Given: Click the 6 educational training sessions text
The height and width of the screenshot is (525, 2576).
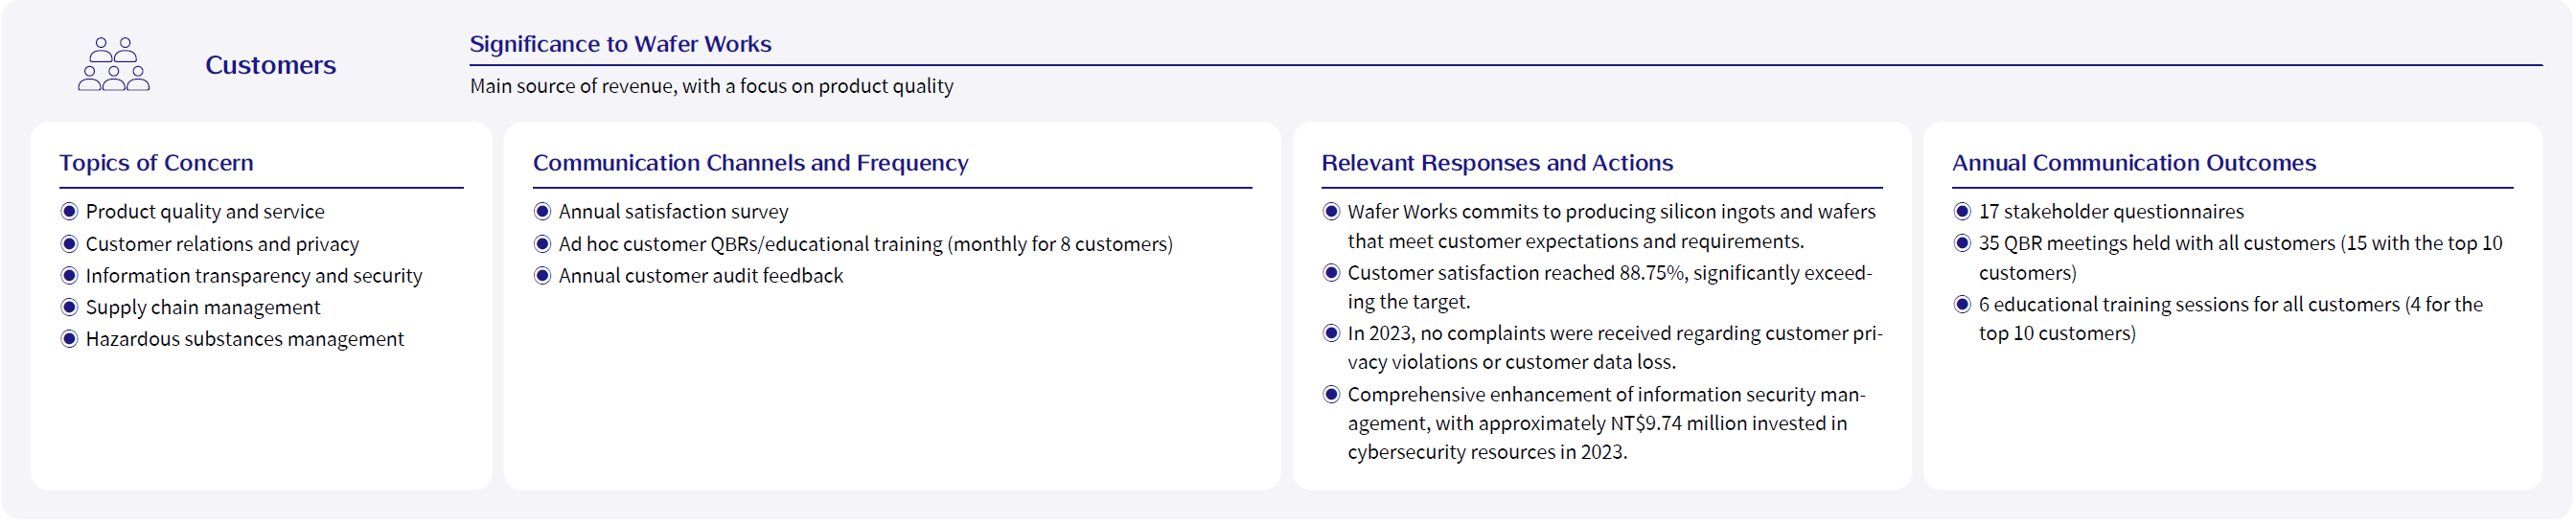Looking at the screenshot, I should coord(2231,319).
